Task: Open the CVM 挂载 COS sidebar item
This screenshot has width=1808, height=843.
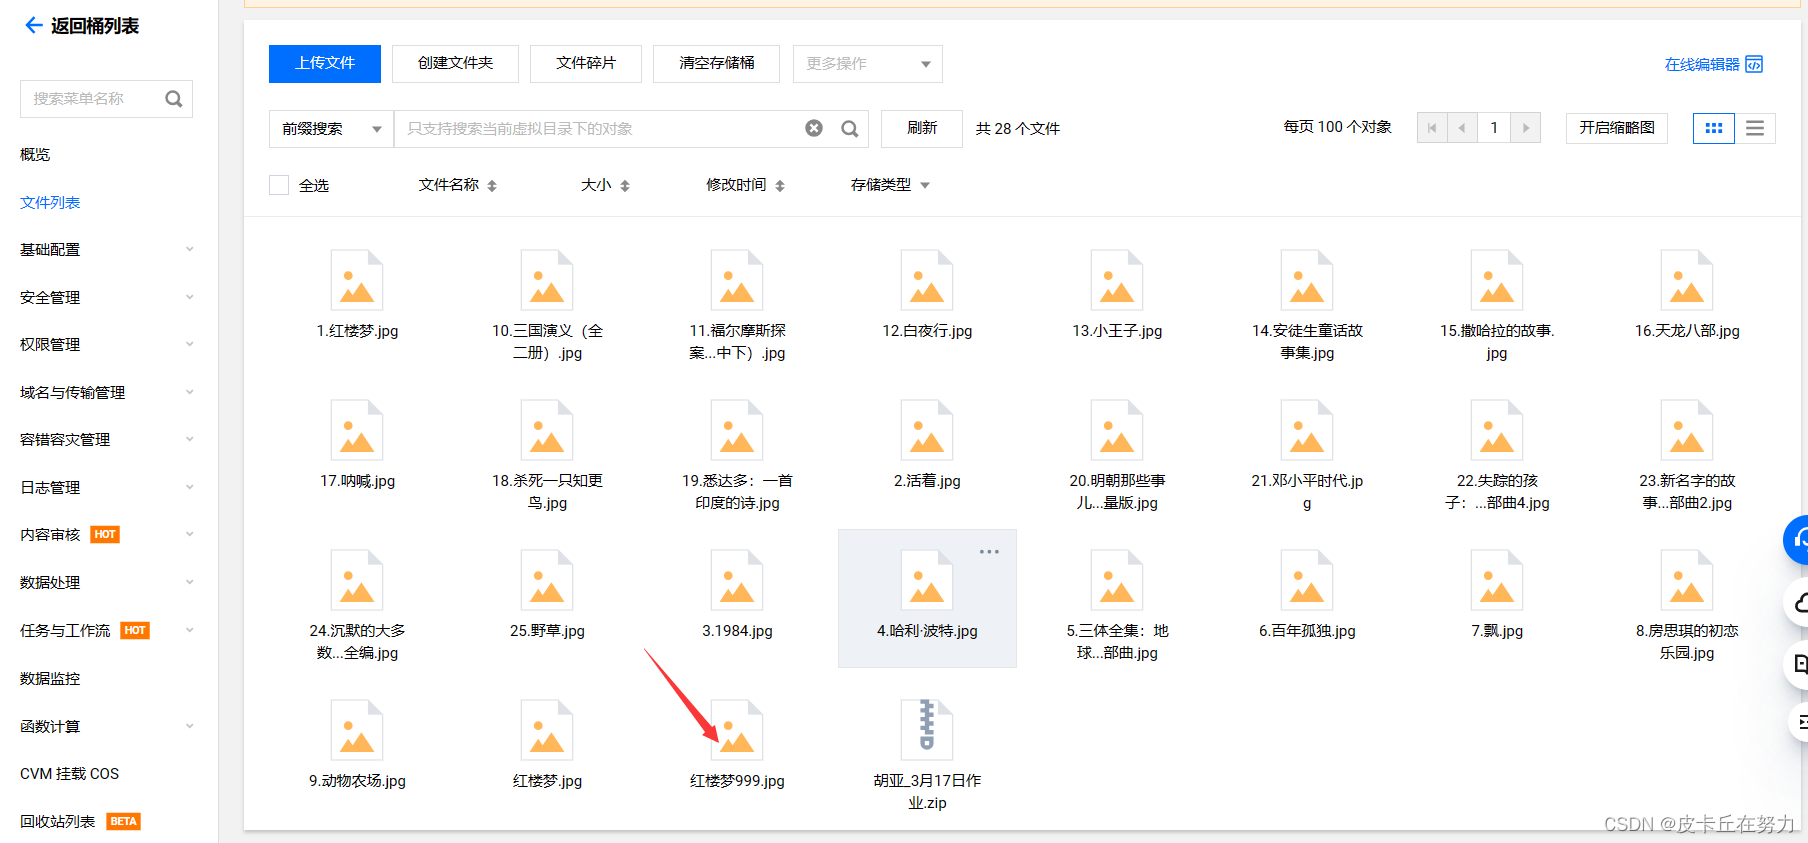Action: tap(69, 773)
